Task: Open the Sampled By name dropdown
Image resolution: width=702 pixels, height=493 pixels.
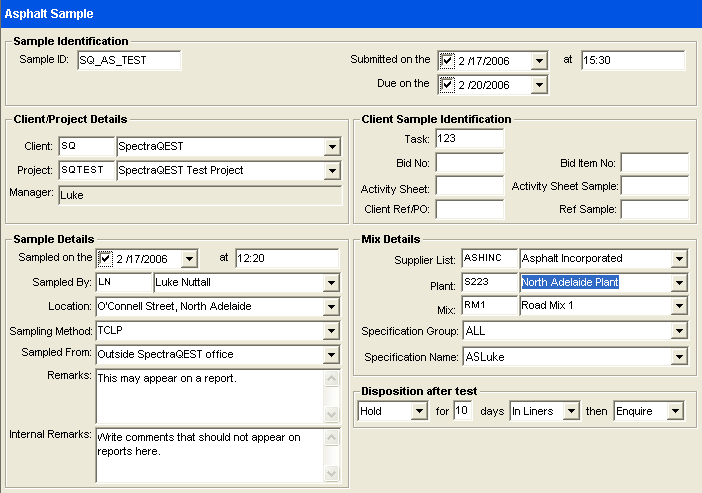Action: (332, 283)
